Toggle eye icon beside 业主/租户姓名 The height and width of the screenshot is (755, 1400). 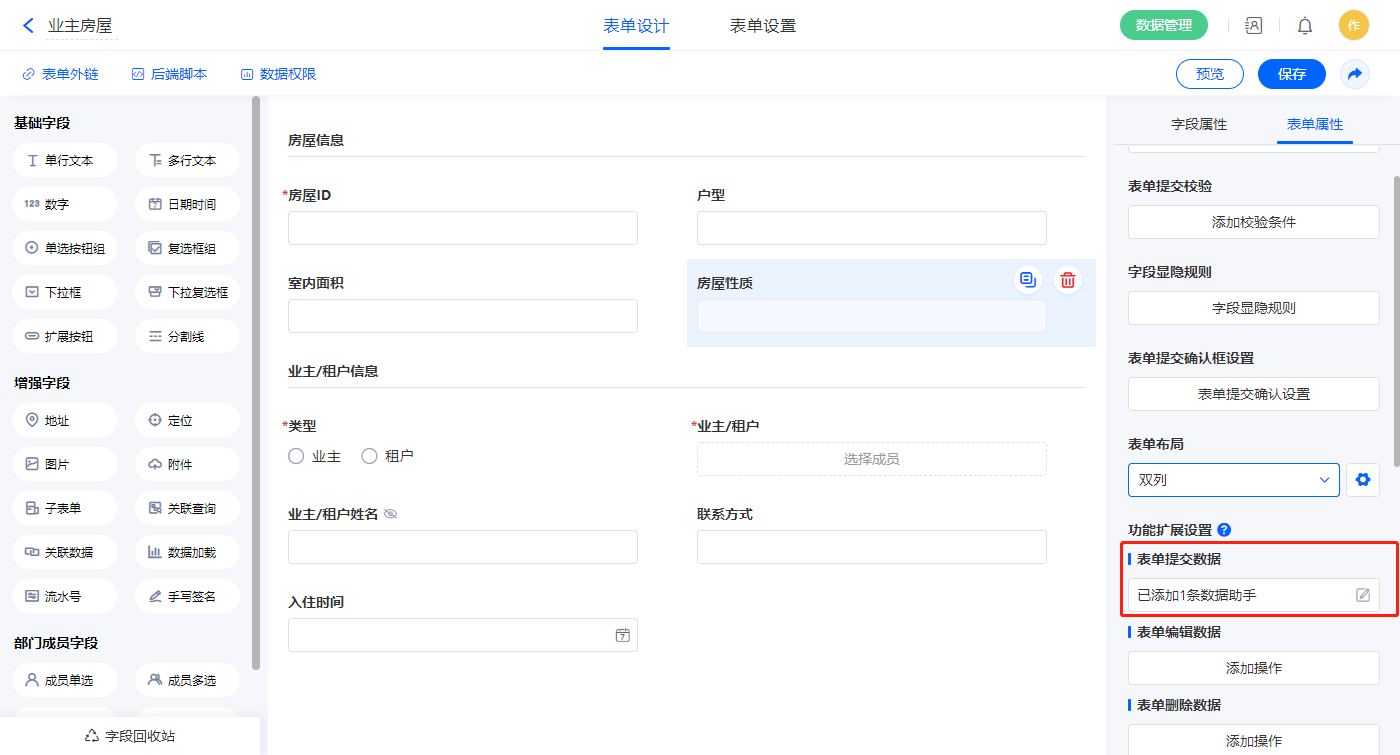click(x=391, y=514)
